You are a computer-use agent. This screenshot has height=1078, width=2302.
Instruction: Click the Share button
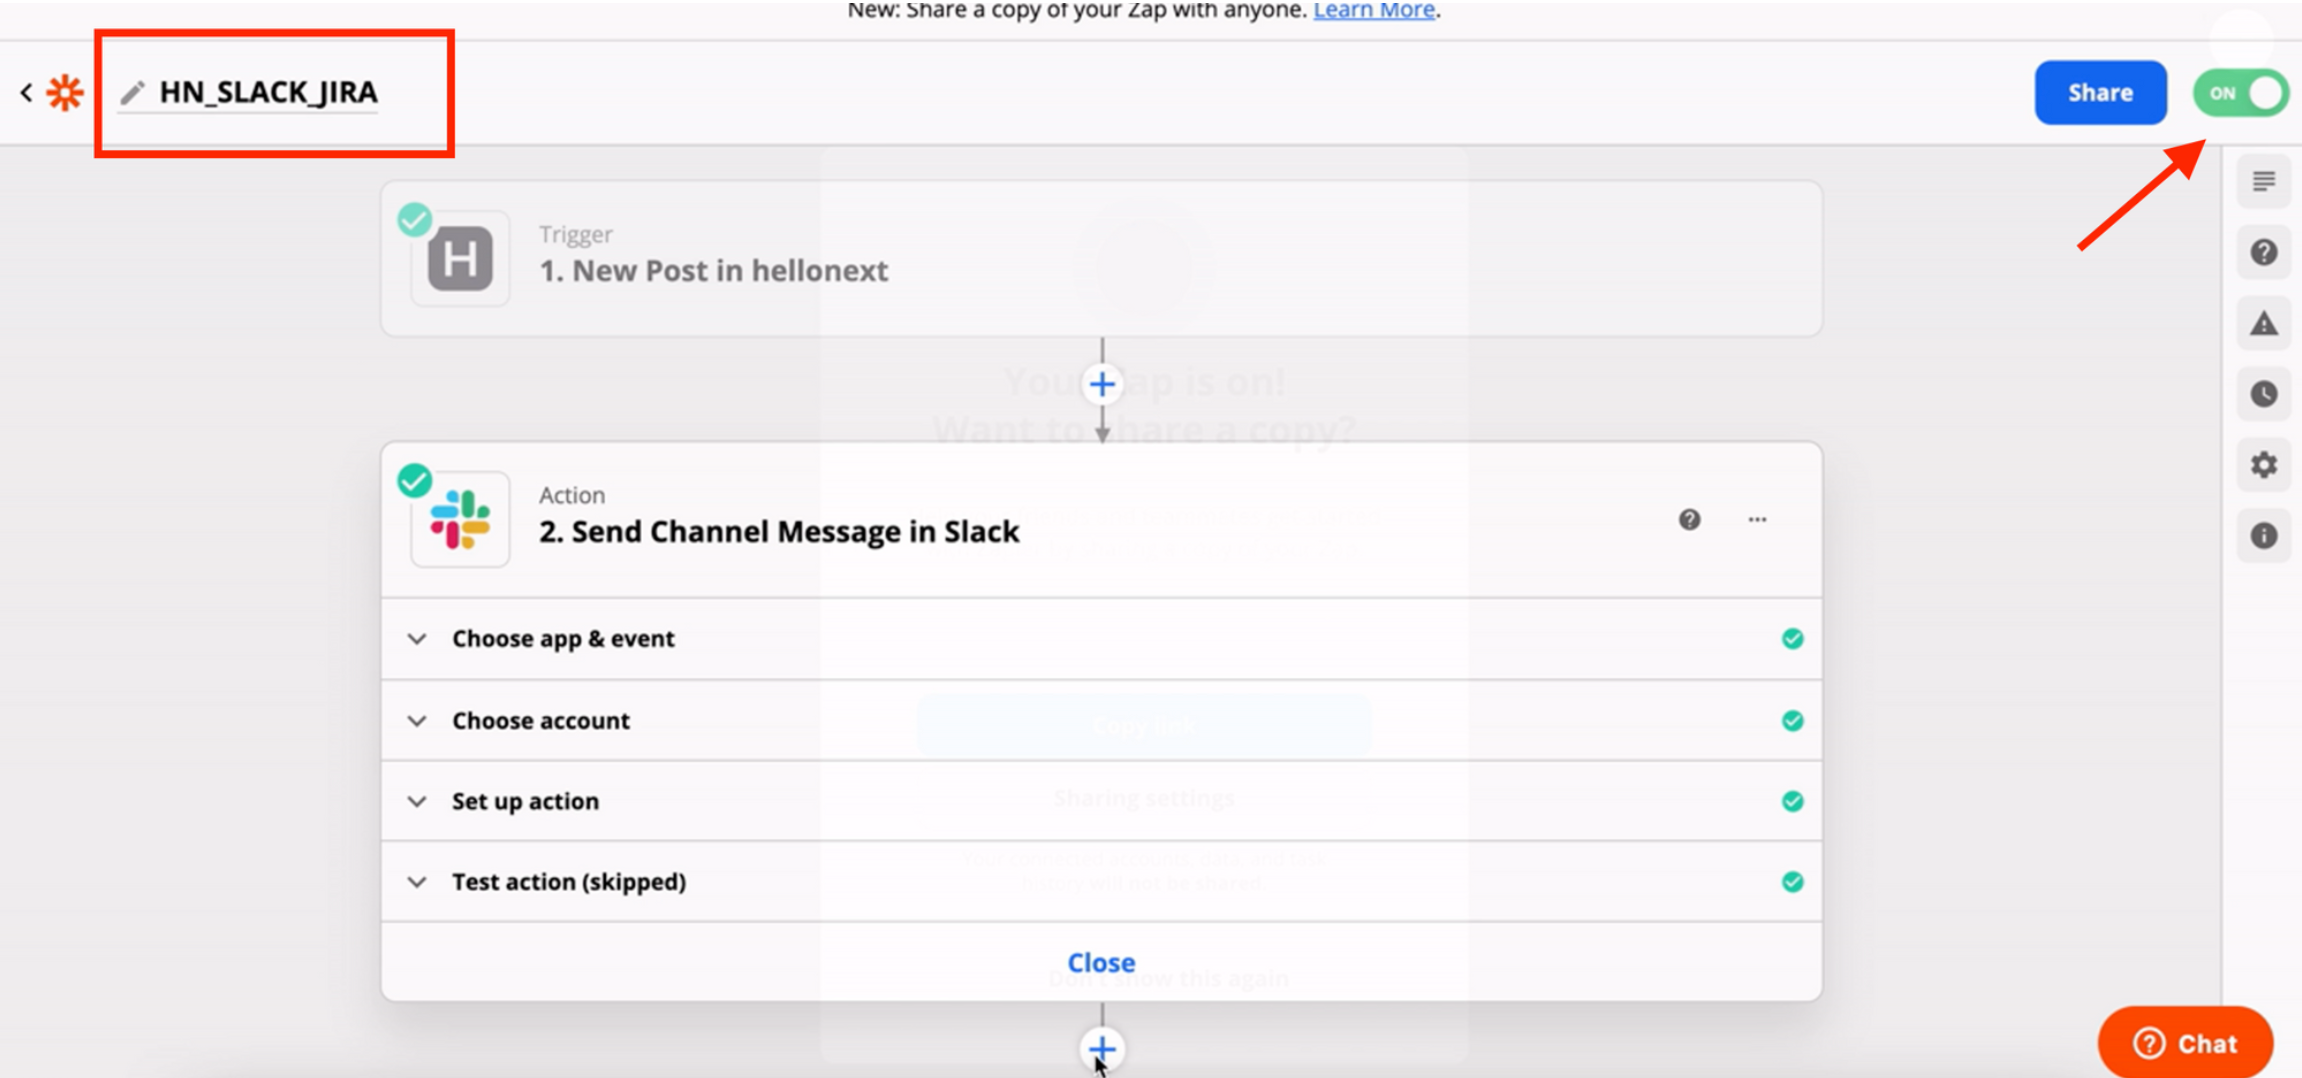(x=2100, y=93)
